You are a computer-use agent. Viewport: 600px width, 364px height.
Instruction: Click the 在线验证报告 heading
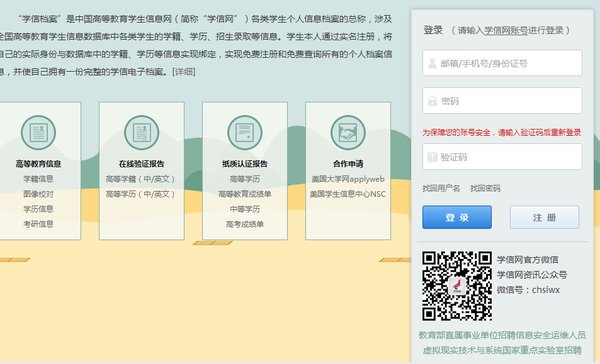pos(142,164)
